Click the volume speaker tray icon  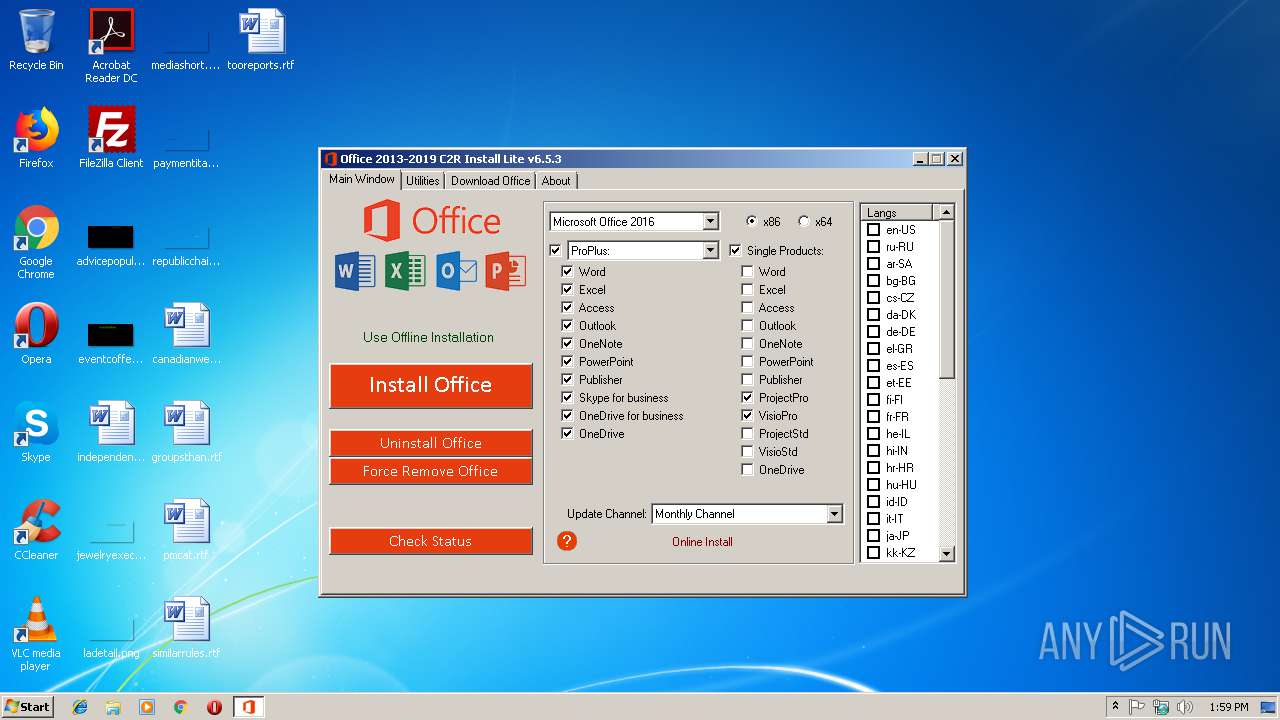coord(1185,707)
